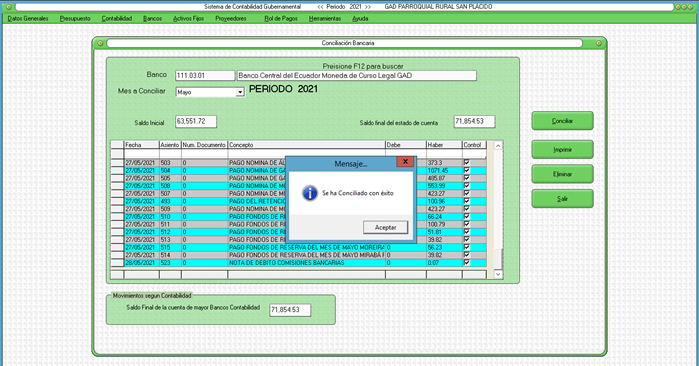The width and height of the screenshot is (699, 366).
Task: Toggle Control checkbox for asiento 523 row
Action: click(467, 263)
